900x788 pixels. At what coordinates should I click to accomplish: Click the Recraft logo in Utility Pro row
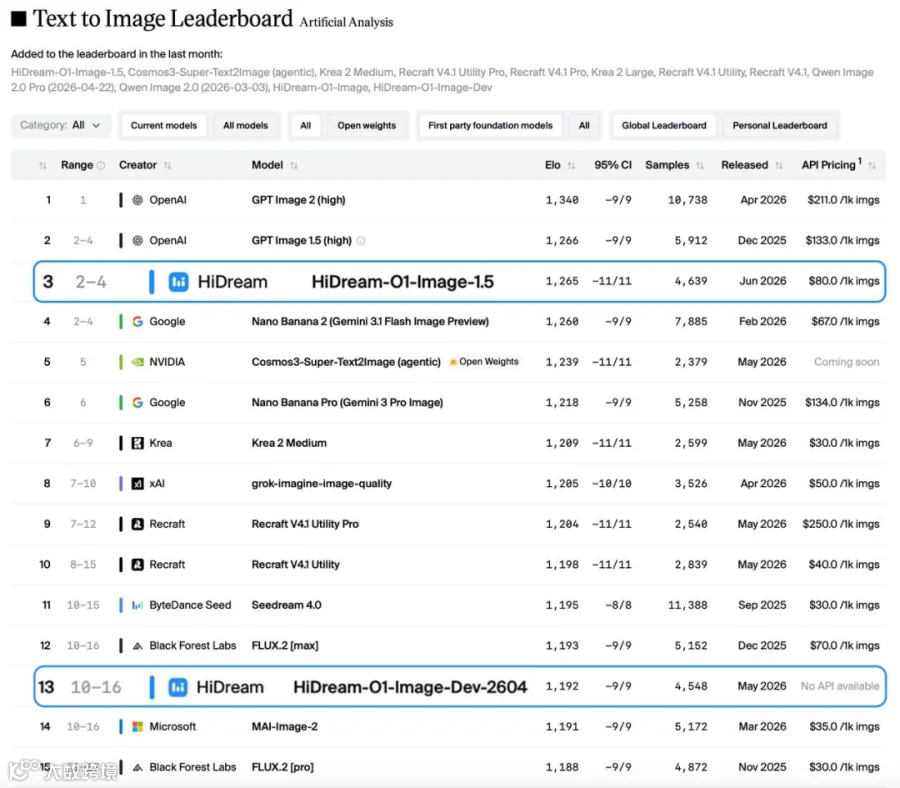[138, 524]
